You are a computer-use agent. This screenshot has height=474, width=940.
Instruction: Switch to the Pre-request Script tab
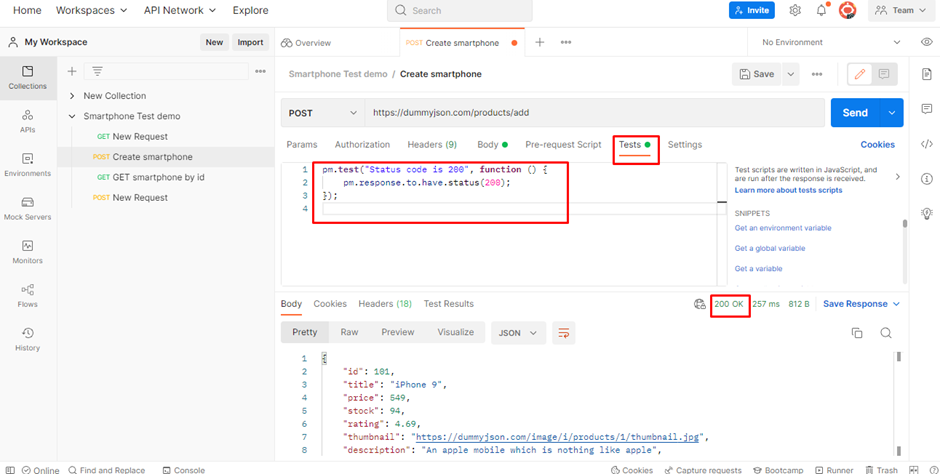pyautogui.click(x=563, y=144)
